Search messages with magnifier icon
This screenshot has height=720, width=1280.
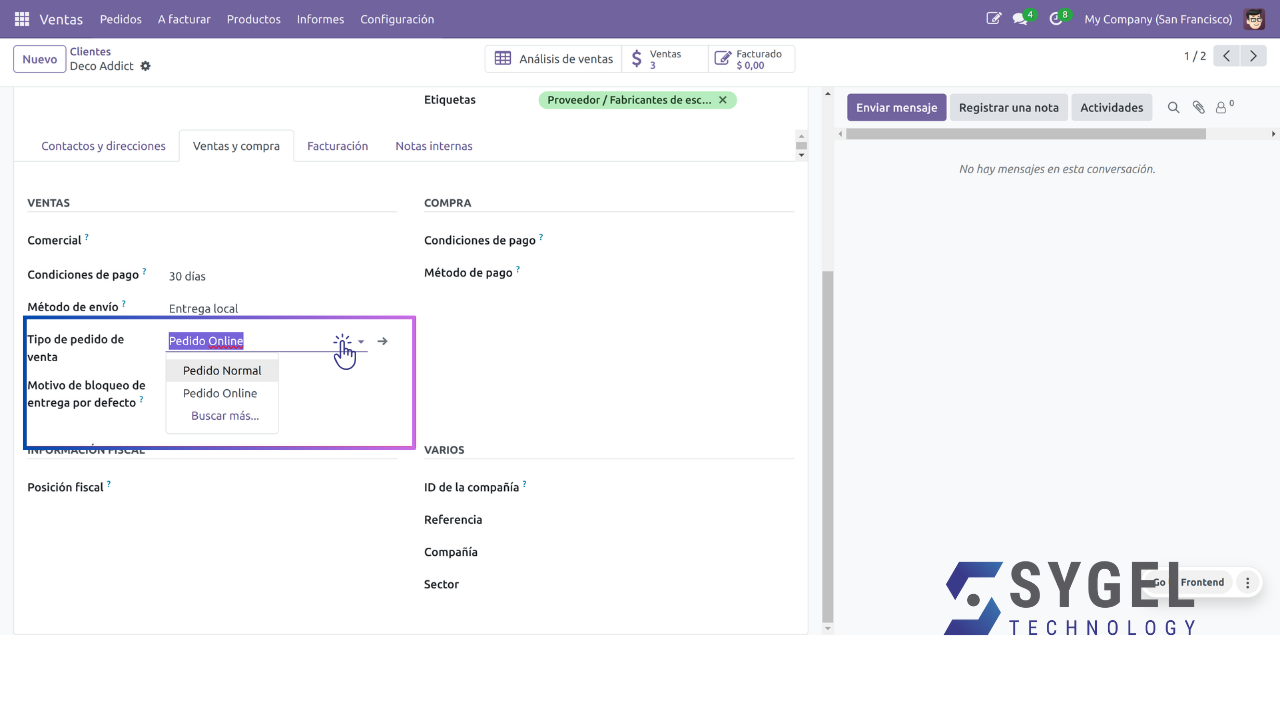pyautogui.click(x=1174, y=108)
